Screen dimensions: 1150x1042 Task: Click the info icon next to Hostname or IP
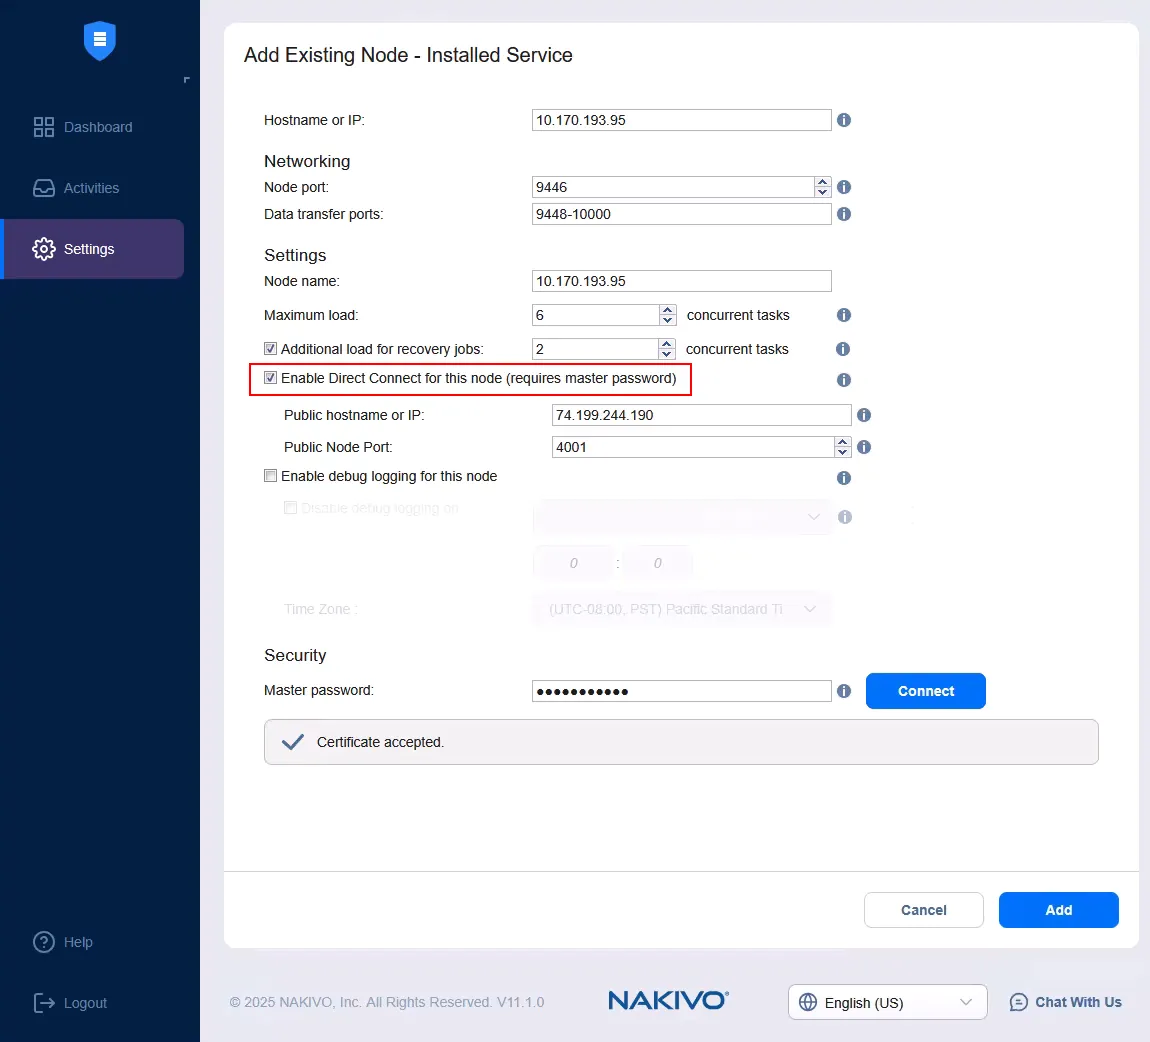click(844, 120)
